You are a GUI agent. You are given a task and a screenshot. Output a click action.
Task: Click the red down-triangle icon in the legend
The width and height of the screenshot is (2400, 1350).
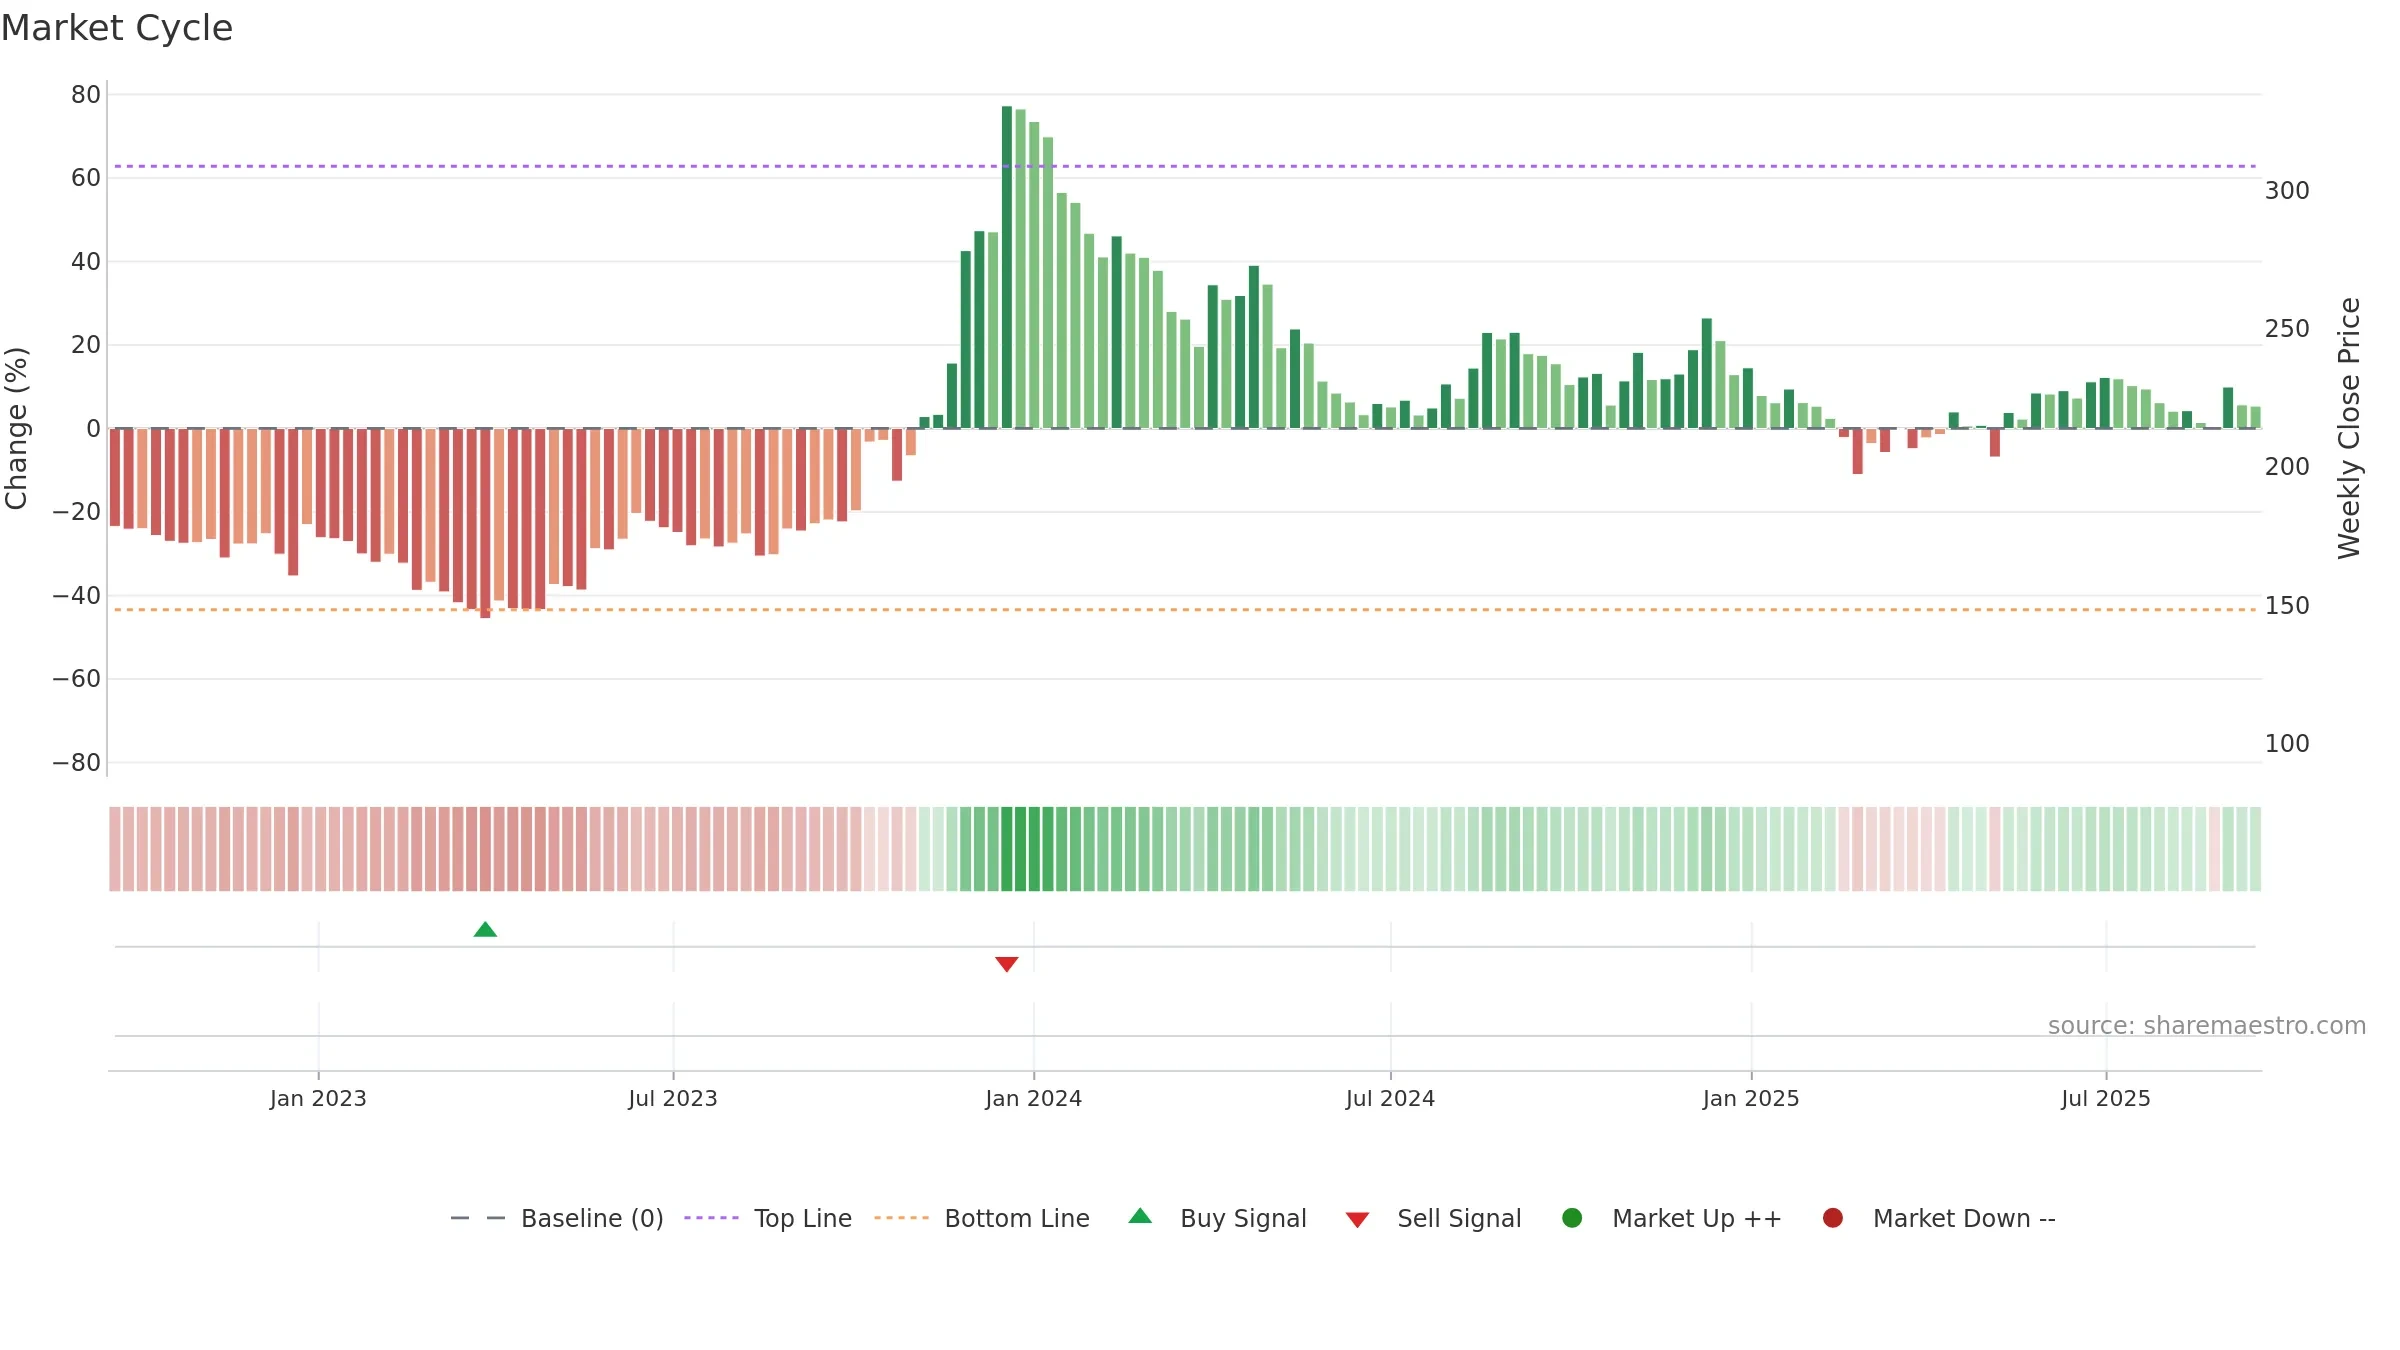[1357, 1220]
